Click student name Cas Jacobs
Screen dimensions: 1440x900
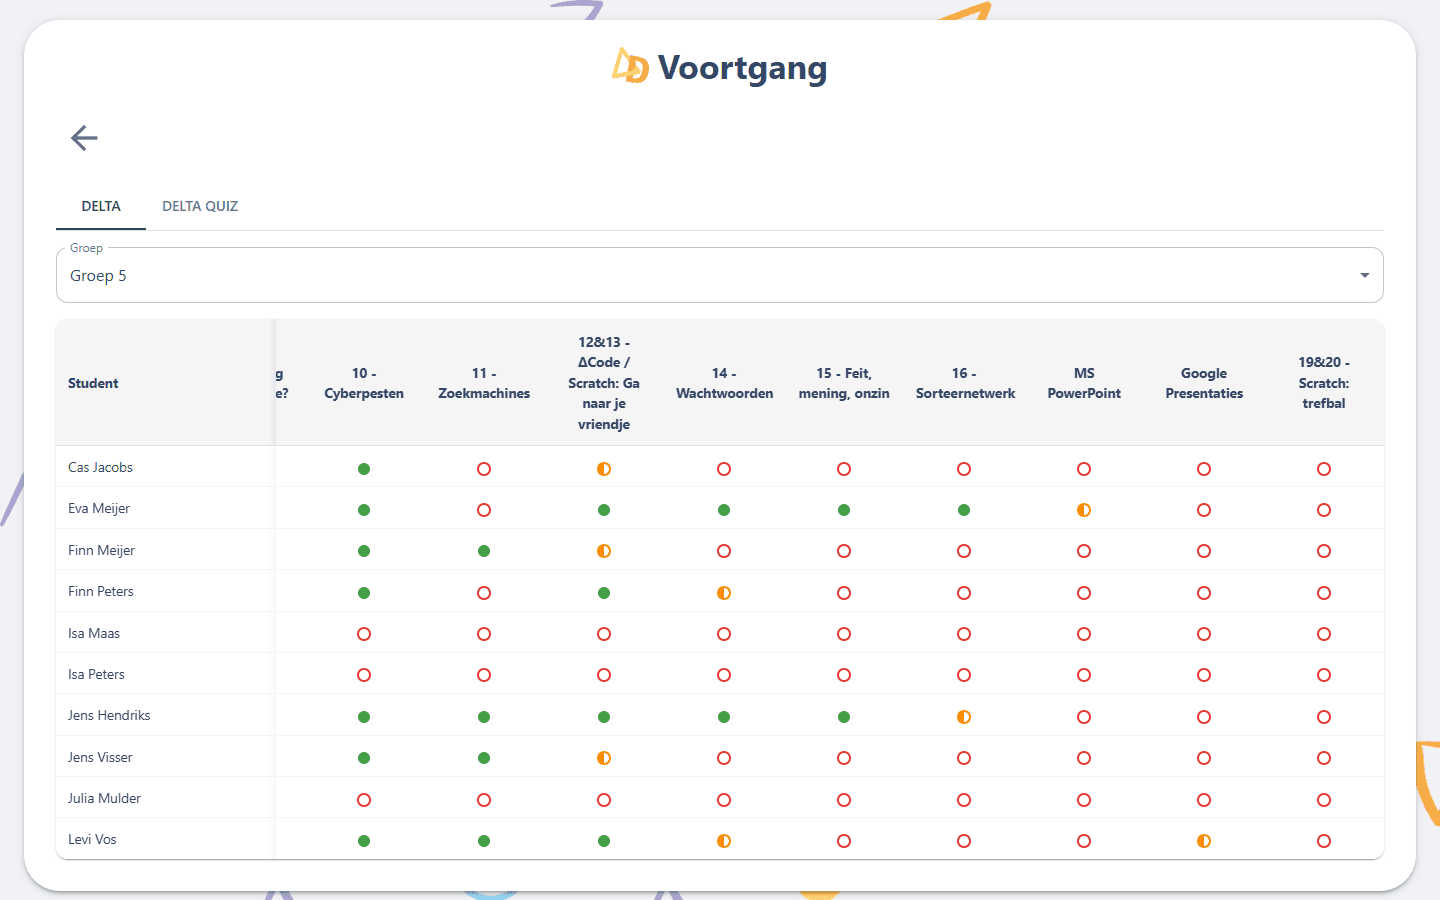pos(100,467)
